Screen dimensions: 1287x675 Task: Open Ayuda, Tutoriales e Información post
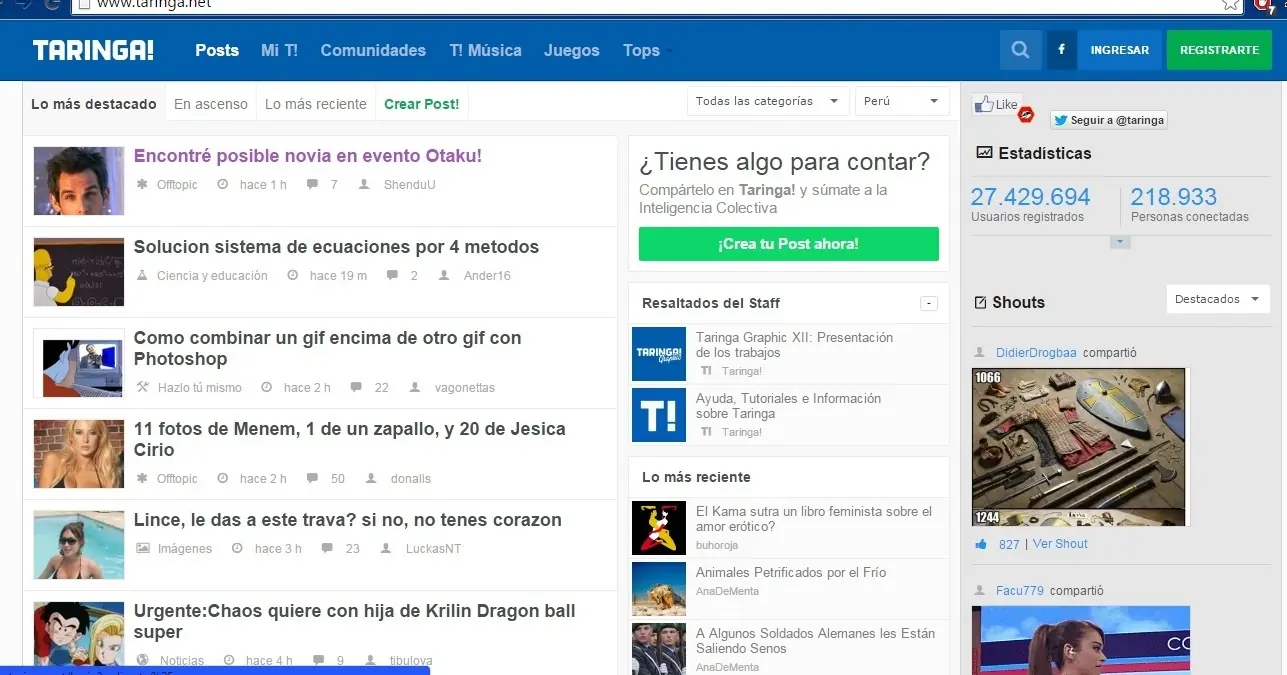[788, 406]
